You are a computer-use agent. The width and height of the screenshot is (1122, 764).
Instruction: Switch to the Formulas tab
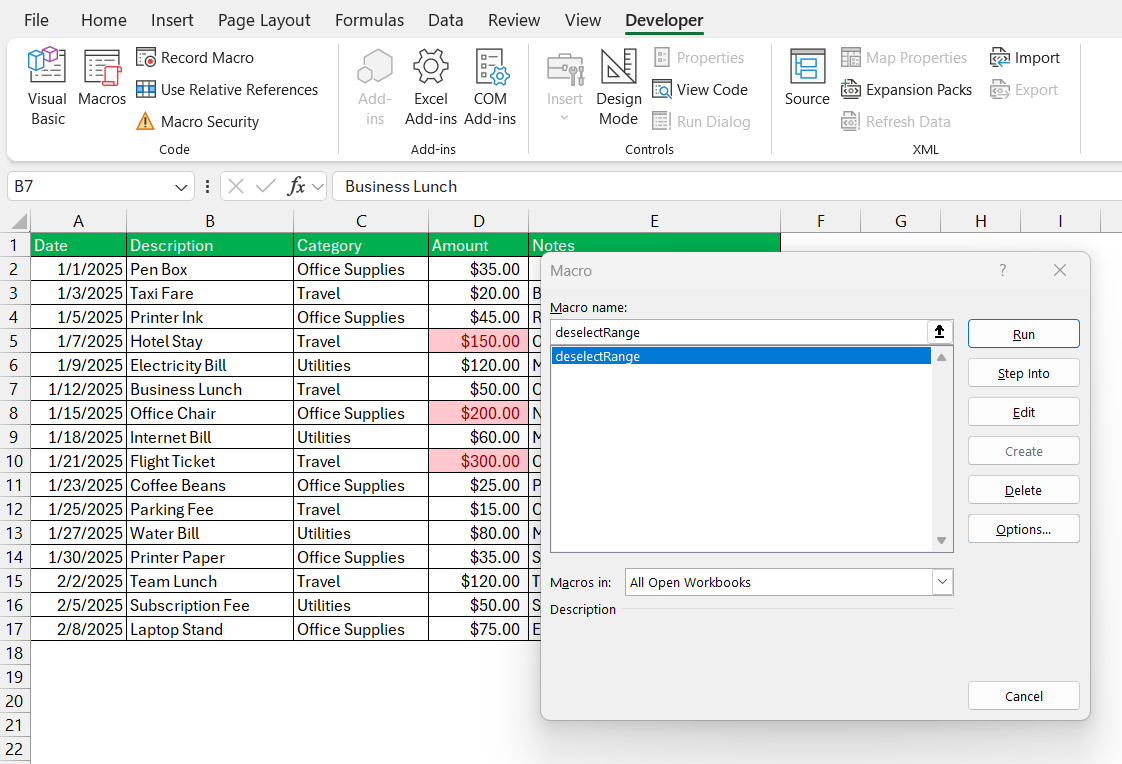[369, 20]
